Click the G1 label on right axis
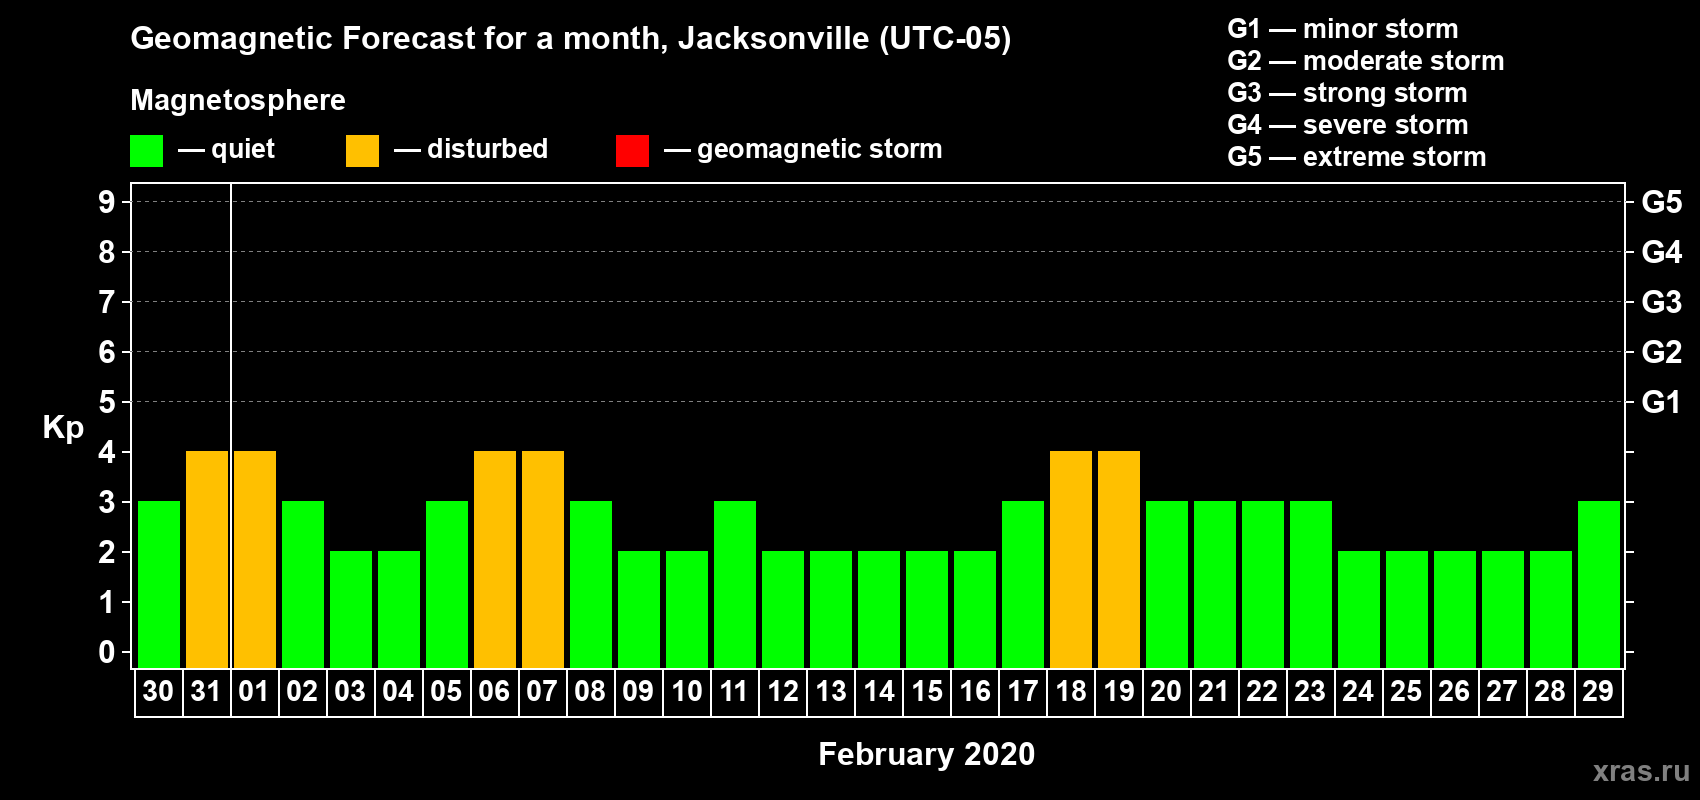 [x=1662, y=402]
